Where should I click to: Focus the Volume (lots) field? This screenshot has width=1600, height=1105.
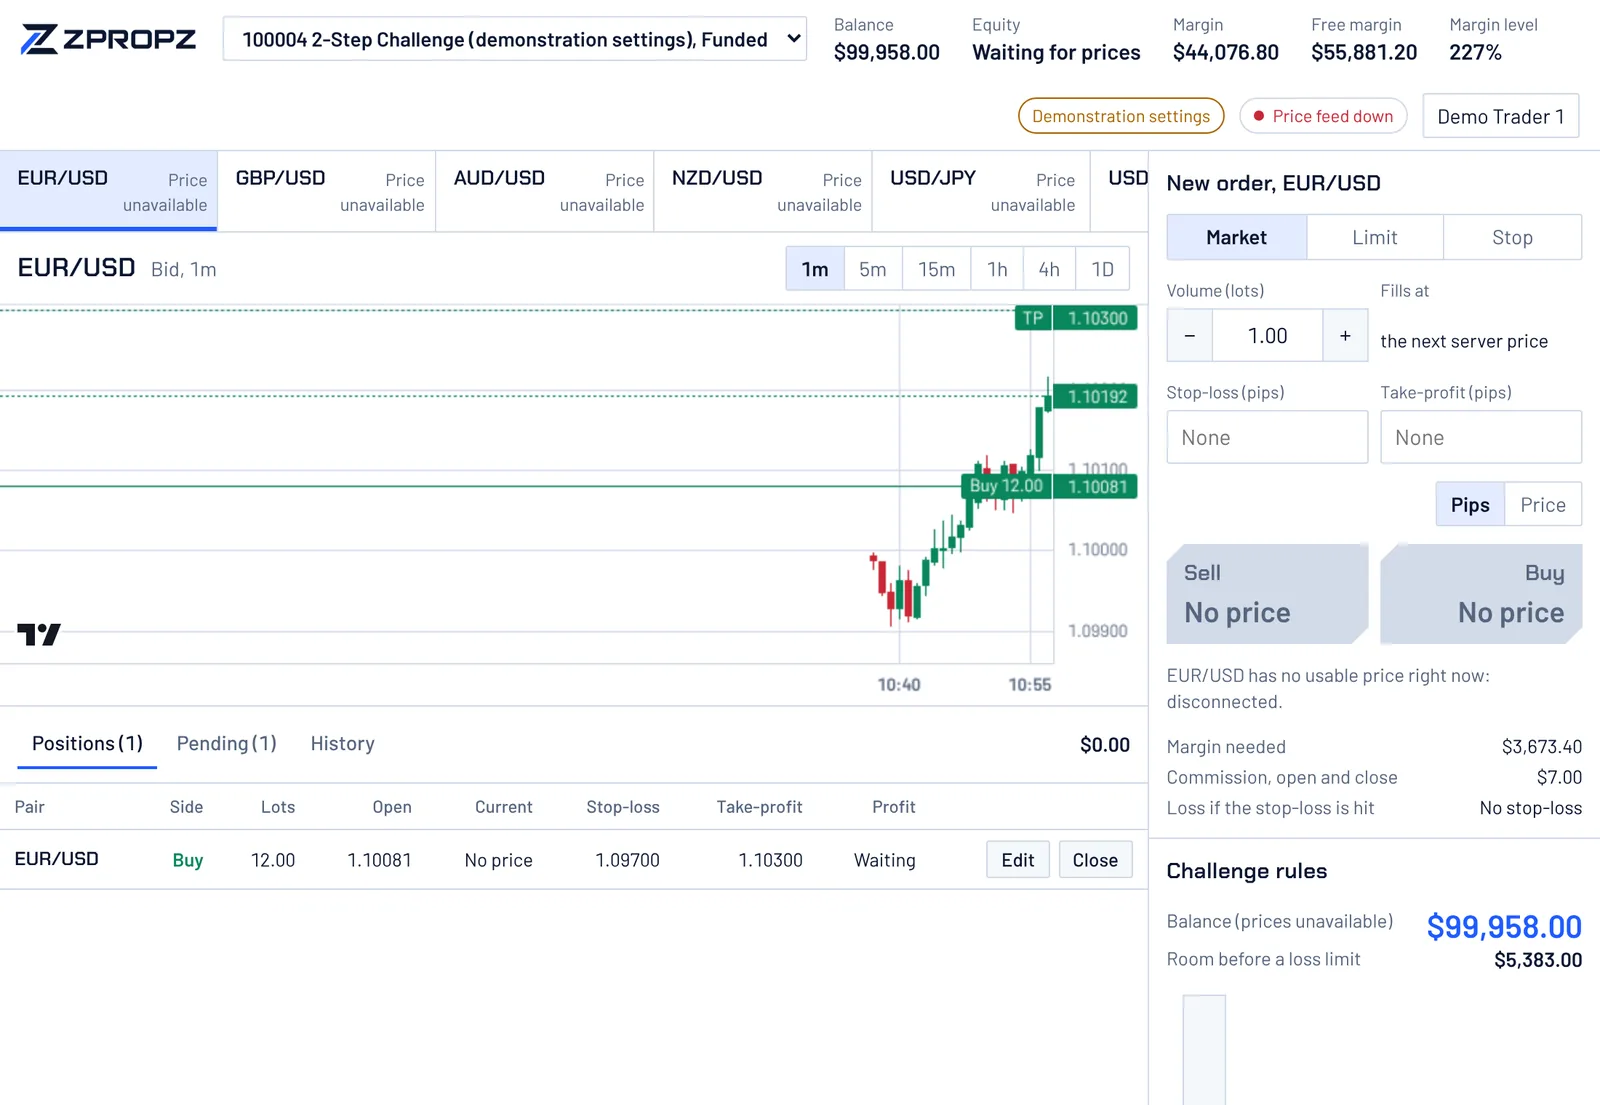(x=1268, y=336)
